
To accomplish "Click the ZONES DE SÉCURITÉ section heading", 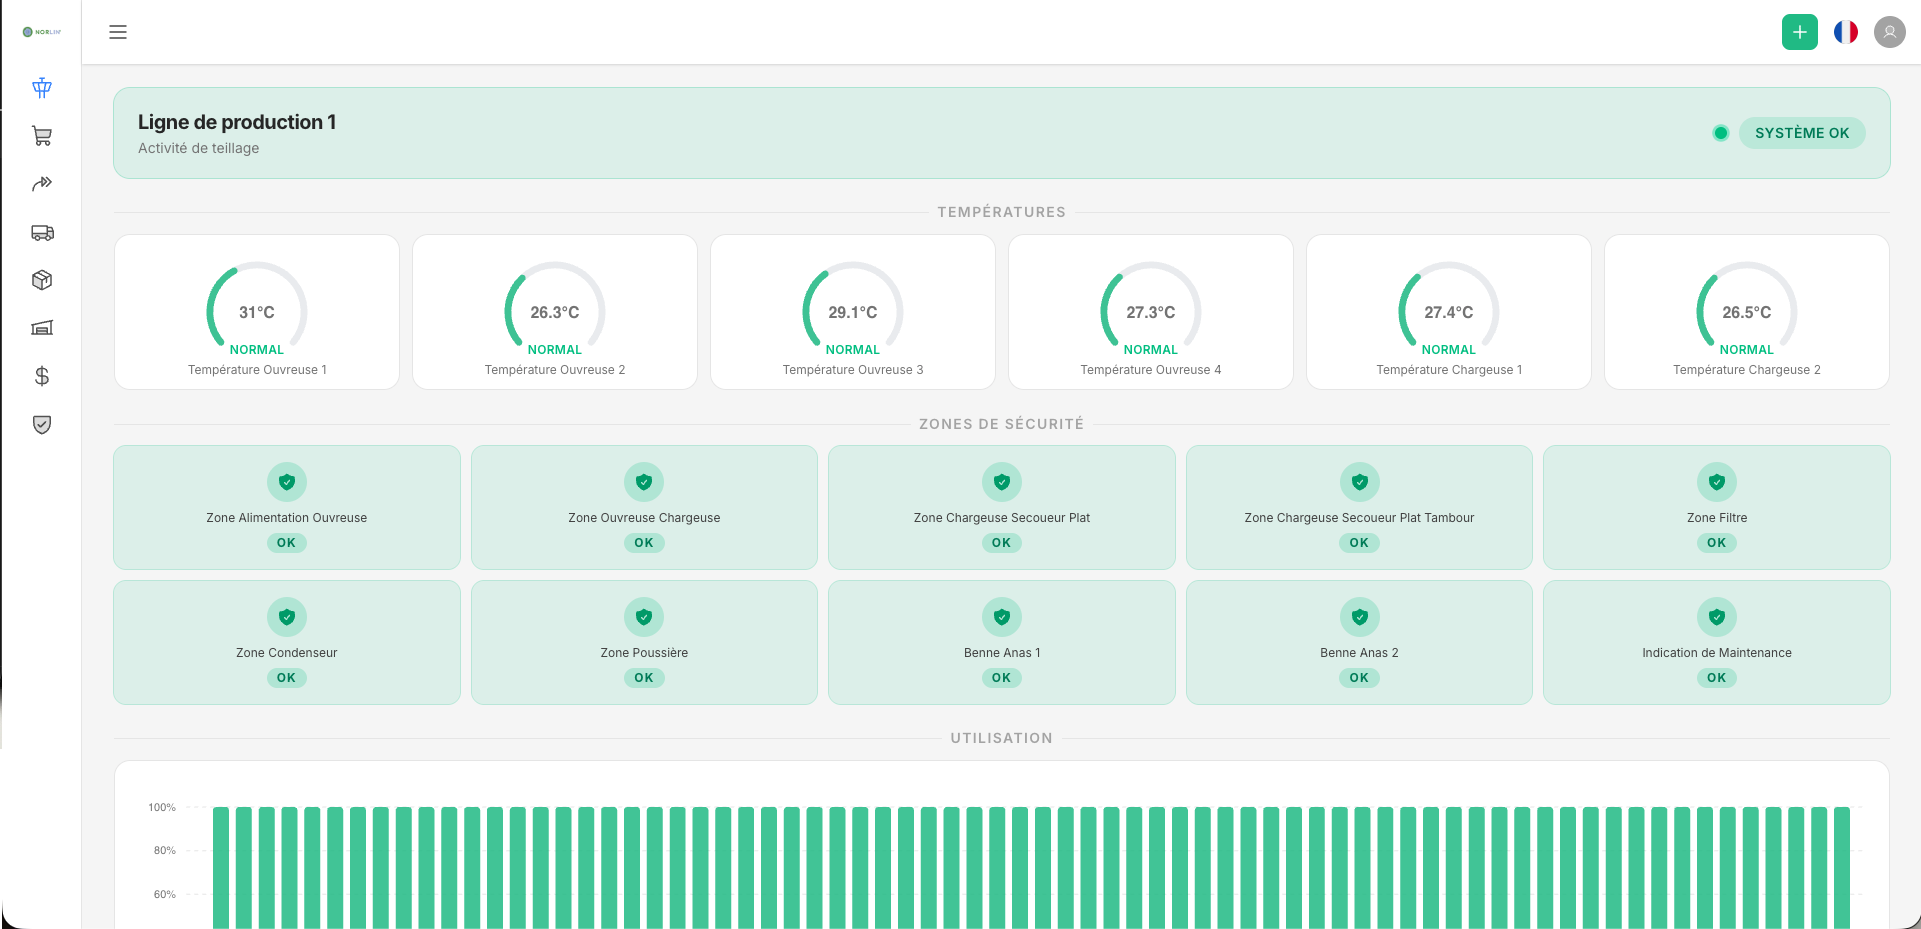I will pyautogui.click(x=1002, y=424).
